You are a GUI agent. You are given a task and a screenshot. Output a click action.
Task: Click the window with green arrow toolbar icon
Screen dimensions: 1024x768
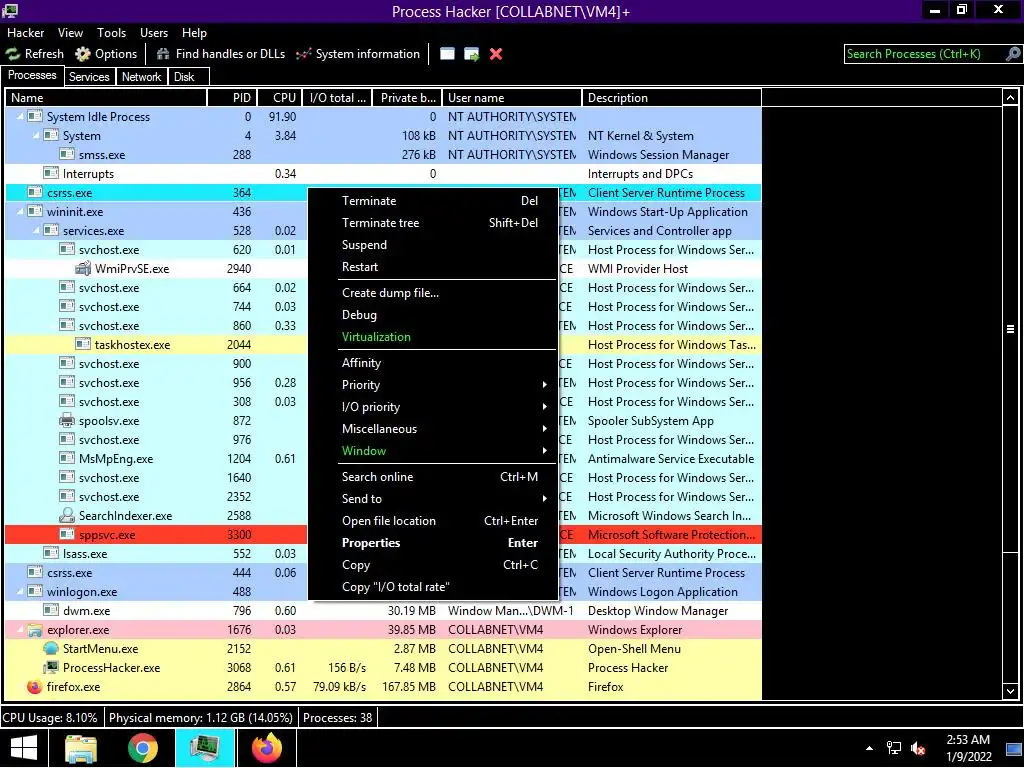pyautogui.click(x=472, y=54)
